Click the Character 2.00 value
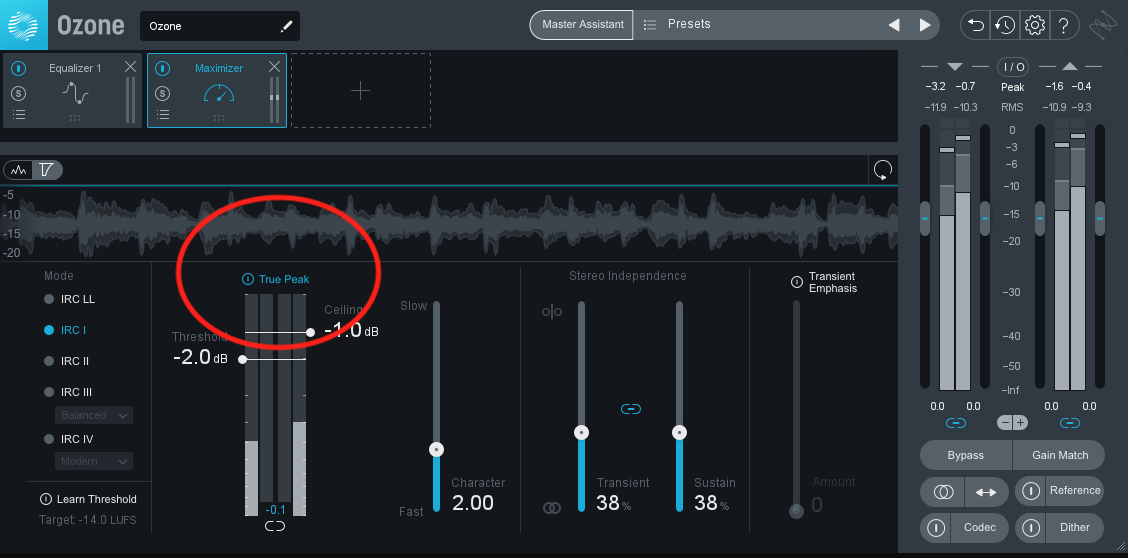 pyautogui.click(x=473, y=502)
